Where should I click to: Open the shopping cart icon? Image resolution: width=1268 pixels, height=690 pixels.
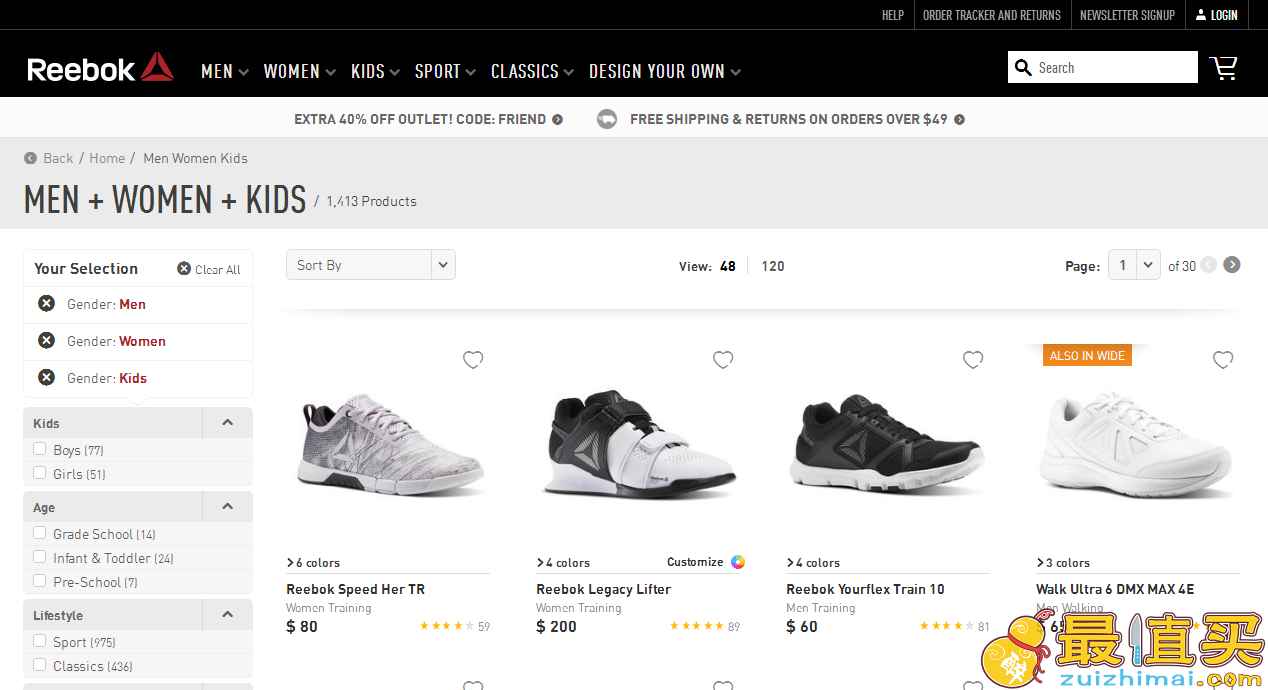1223,67
